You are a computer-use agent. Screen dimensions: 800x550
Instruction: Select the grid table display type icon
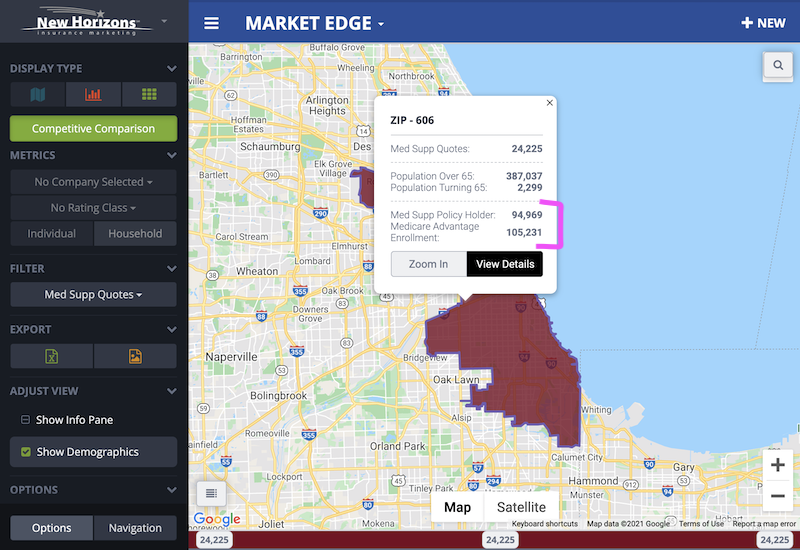click(149, 94)
